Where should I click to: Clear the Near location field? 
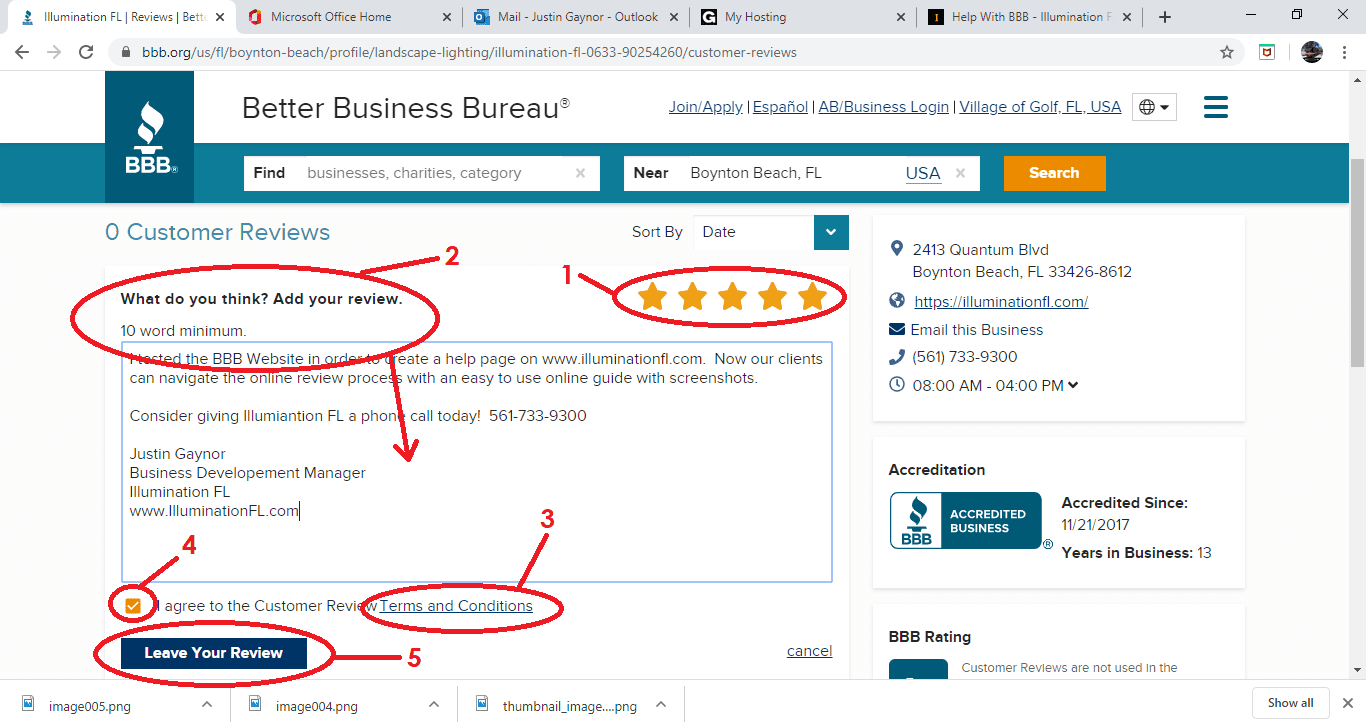click(x=960, y=173)
